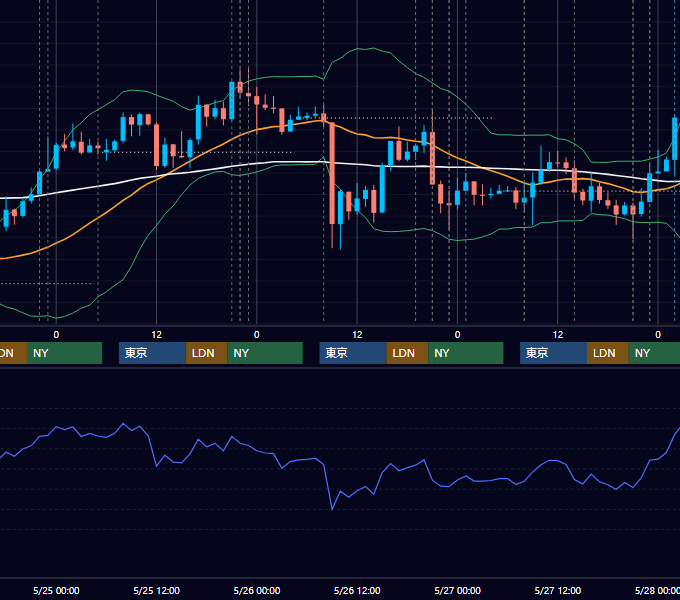Click the 5/27 12:00 date label
Image resolution: width=680 pixels, height=600 pixels.
558,590
